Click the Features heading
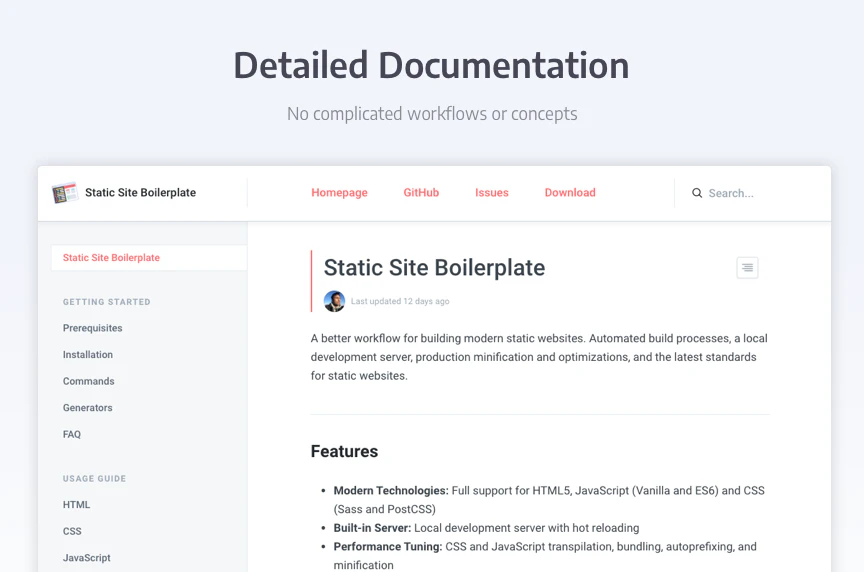 [344, 451]
